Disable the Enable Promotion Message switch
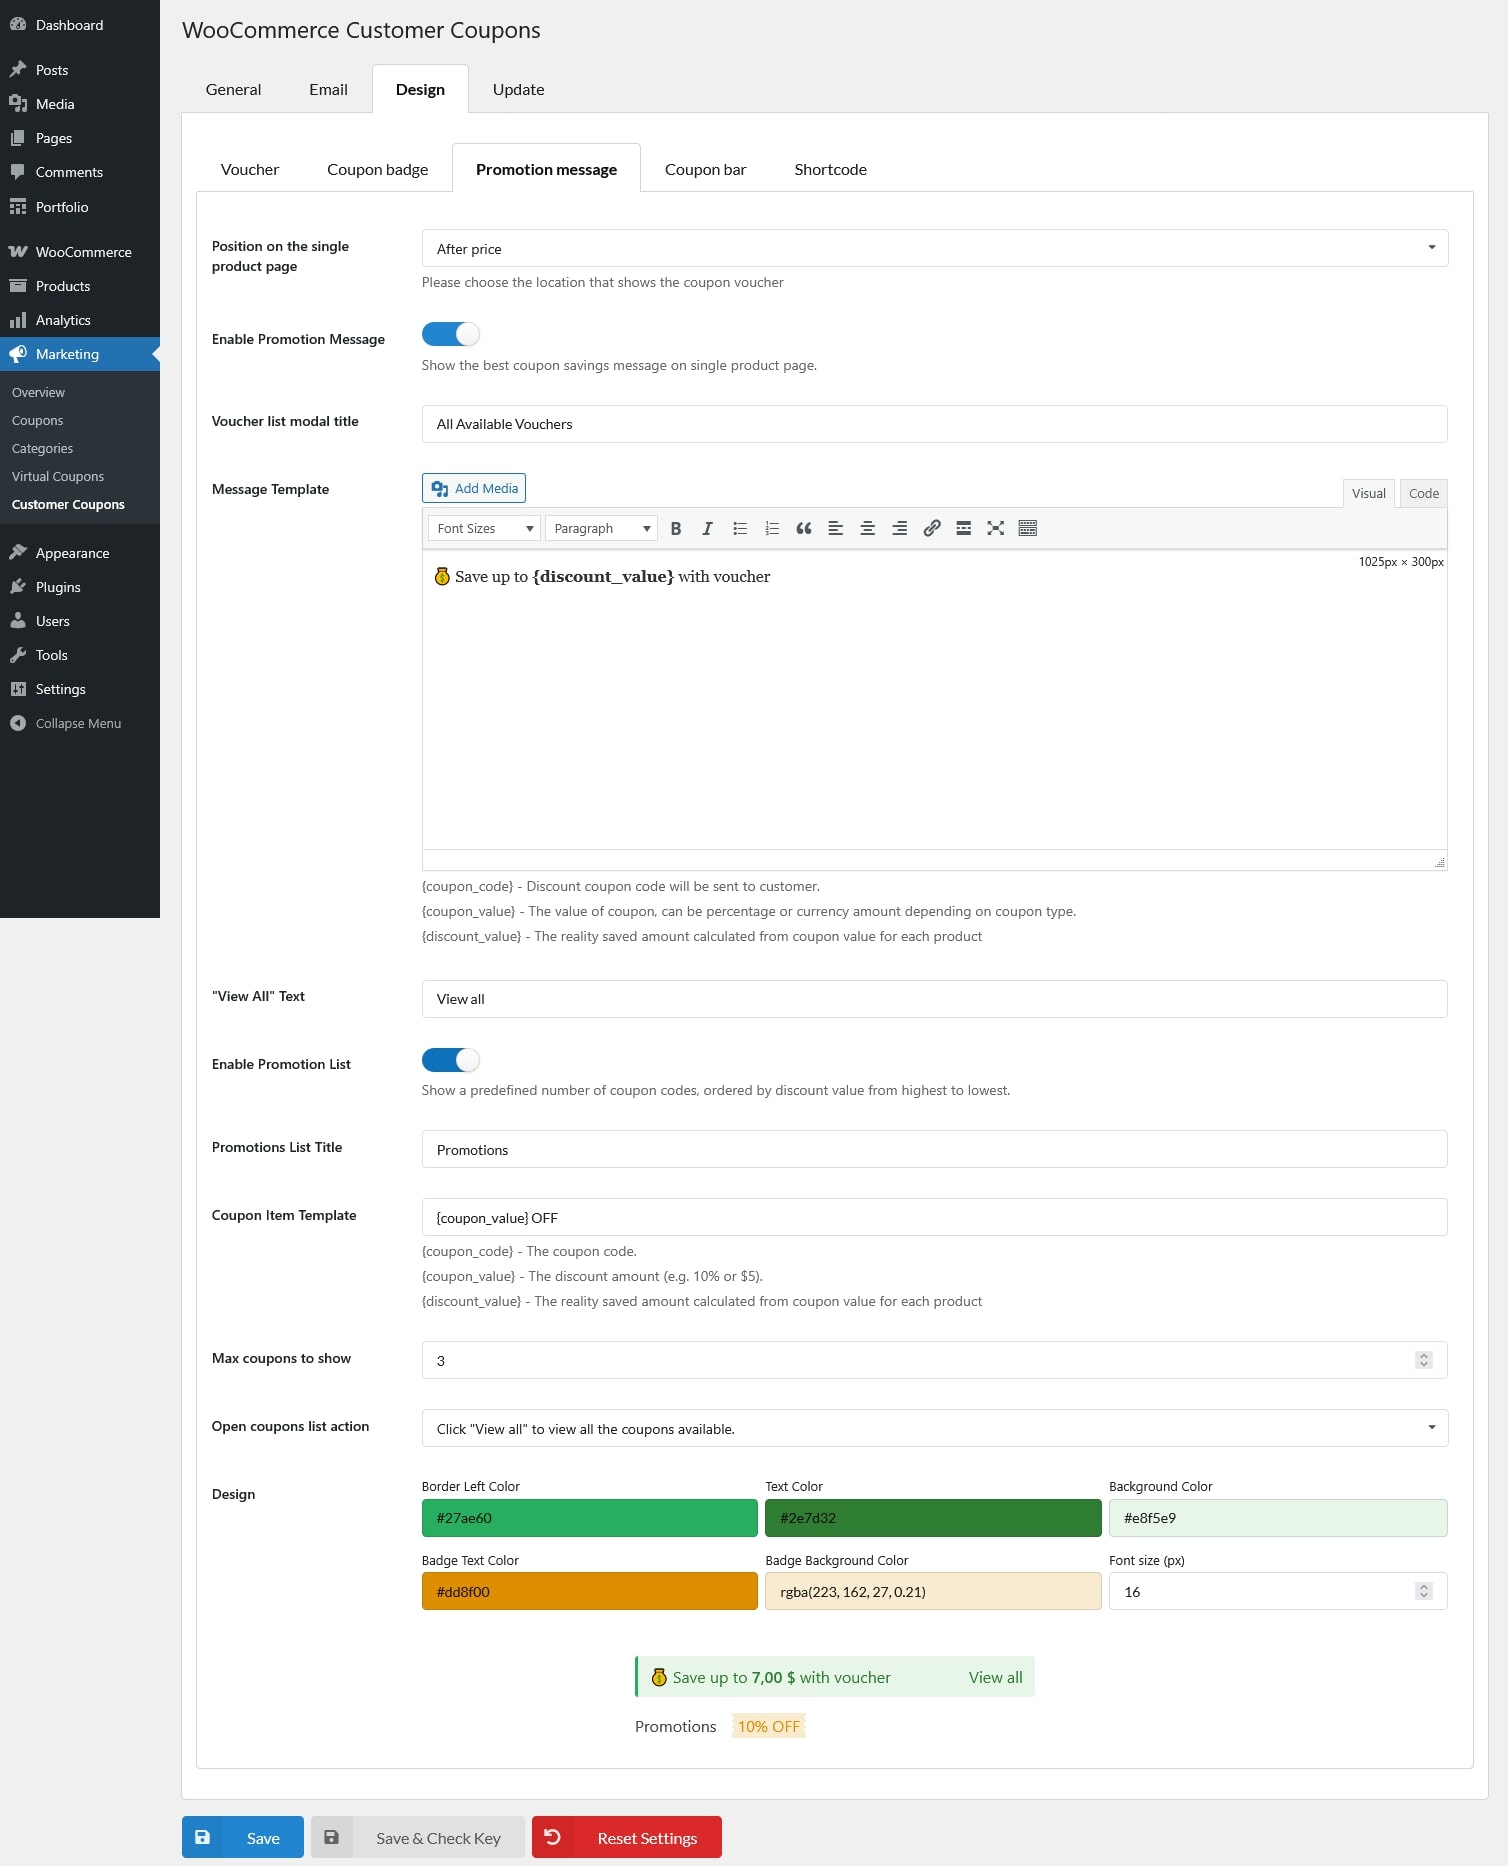The width and height of the screenshot is (1508, 1866). pyautogui.click(x=451, y=334)
